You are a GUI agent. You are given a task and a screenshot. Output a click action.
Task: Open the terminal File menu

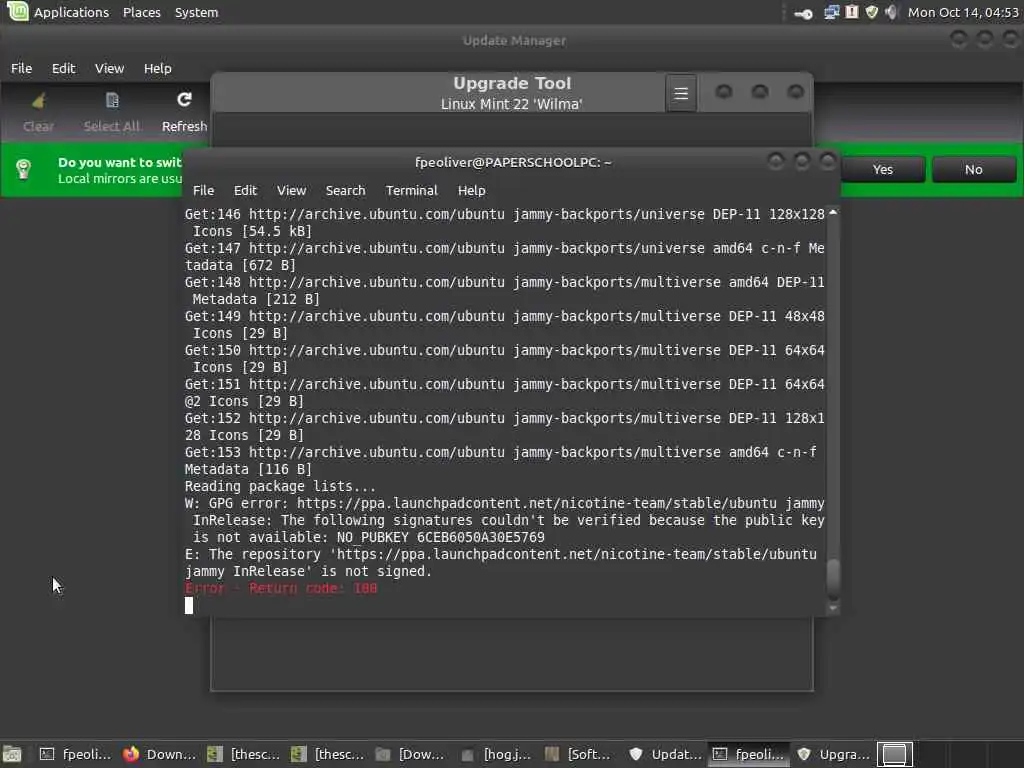203,191
